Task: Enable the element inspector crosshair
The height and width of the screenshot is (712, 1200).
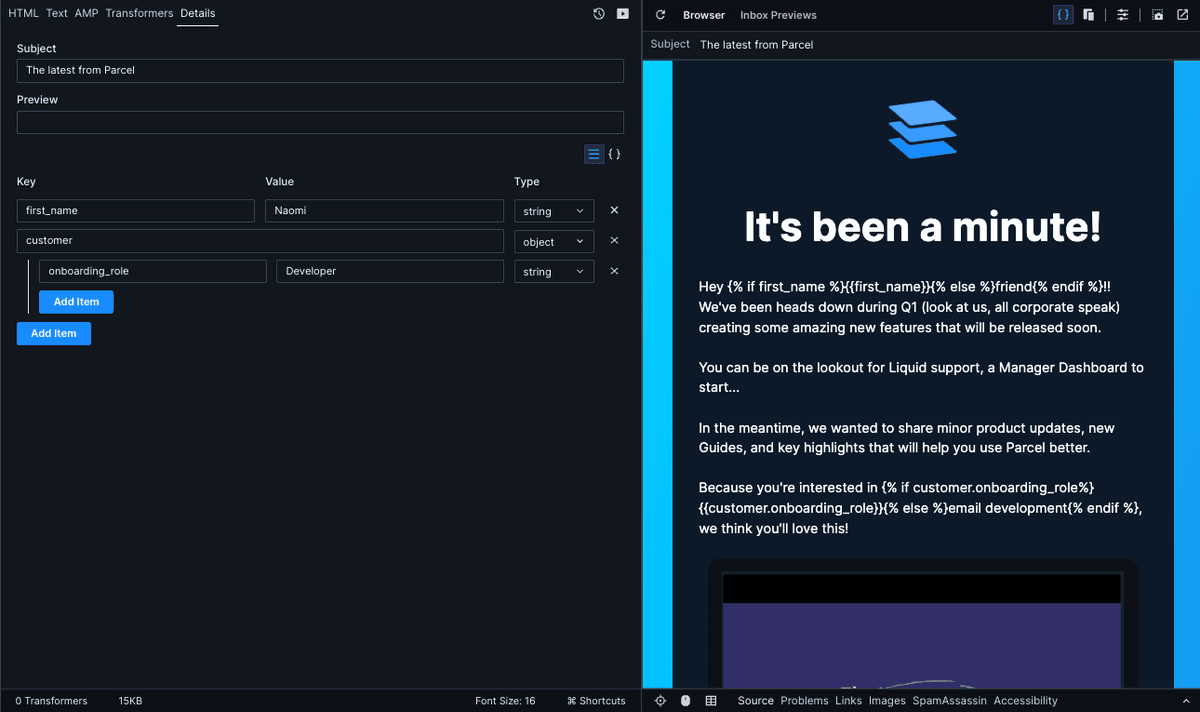Action: 660,700
